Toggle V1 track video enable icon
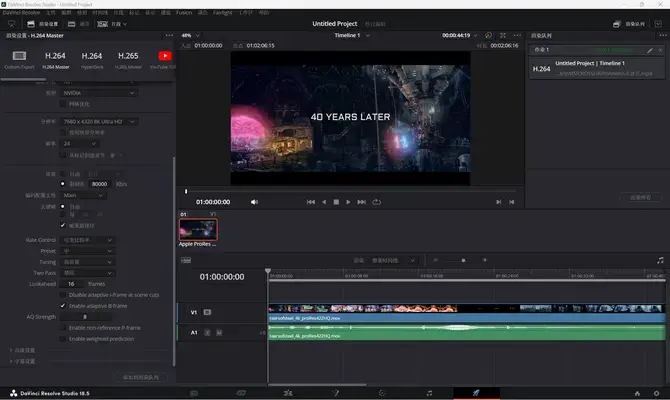The height and width of the screenshot is (400, 670). (207, 312)
